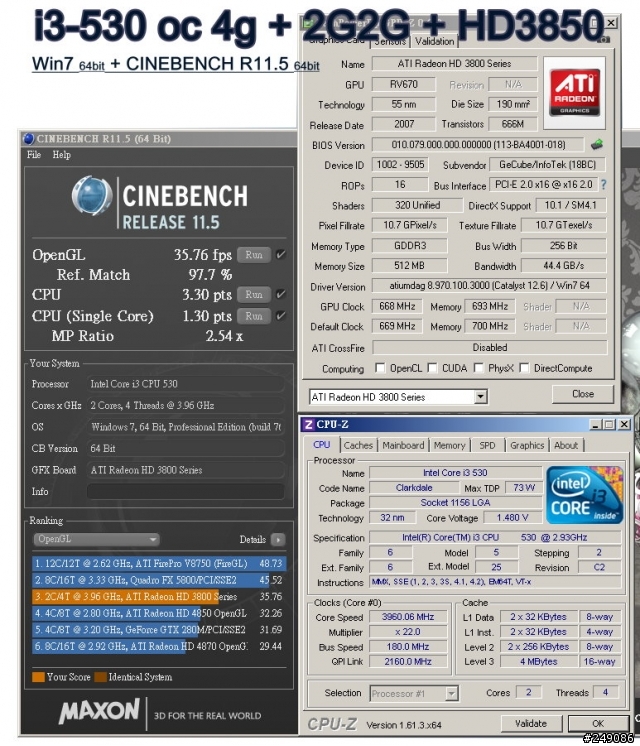Select ranking row 12C/12T ATI FirePro V8750
This screenshot has width=640, height=746.
pos(159,564)
